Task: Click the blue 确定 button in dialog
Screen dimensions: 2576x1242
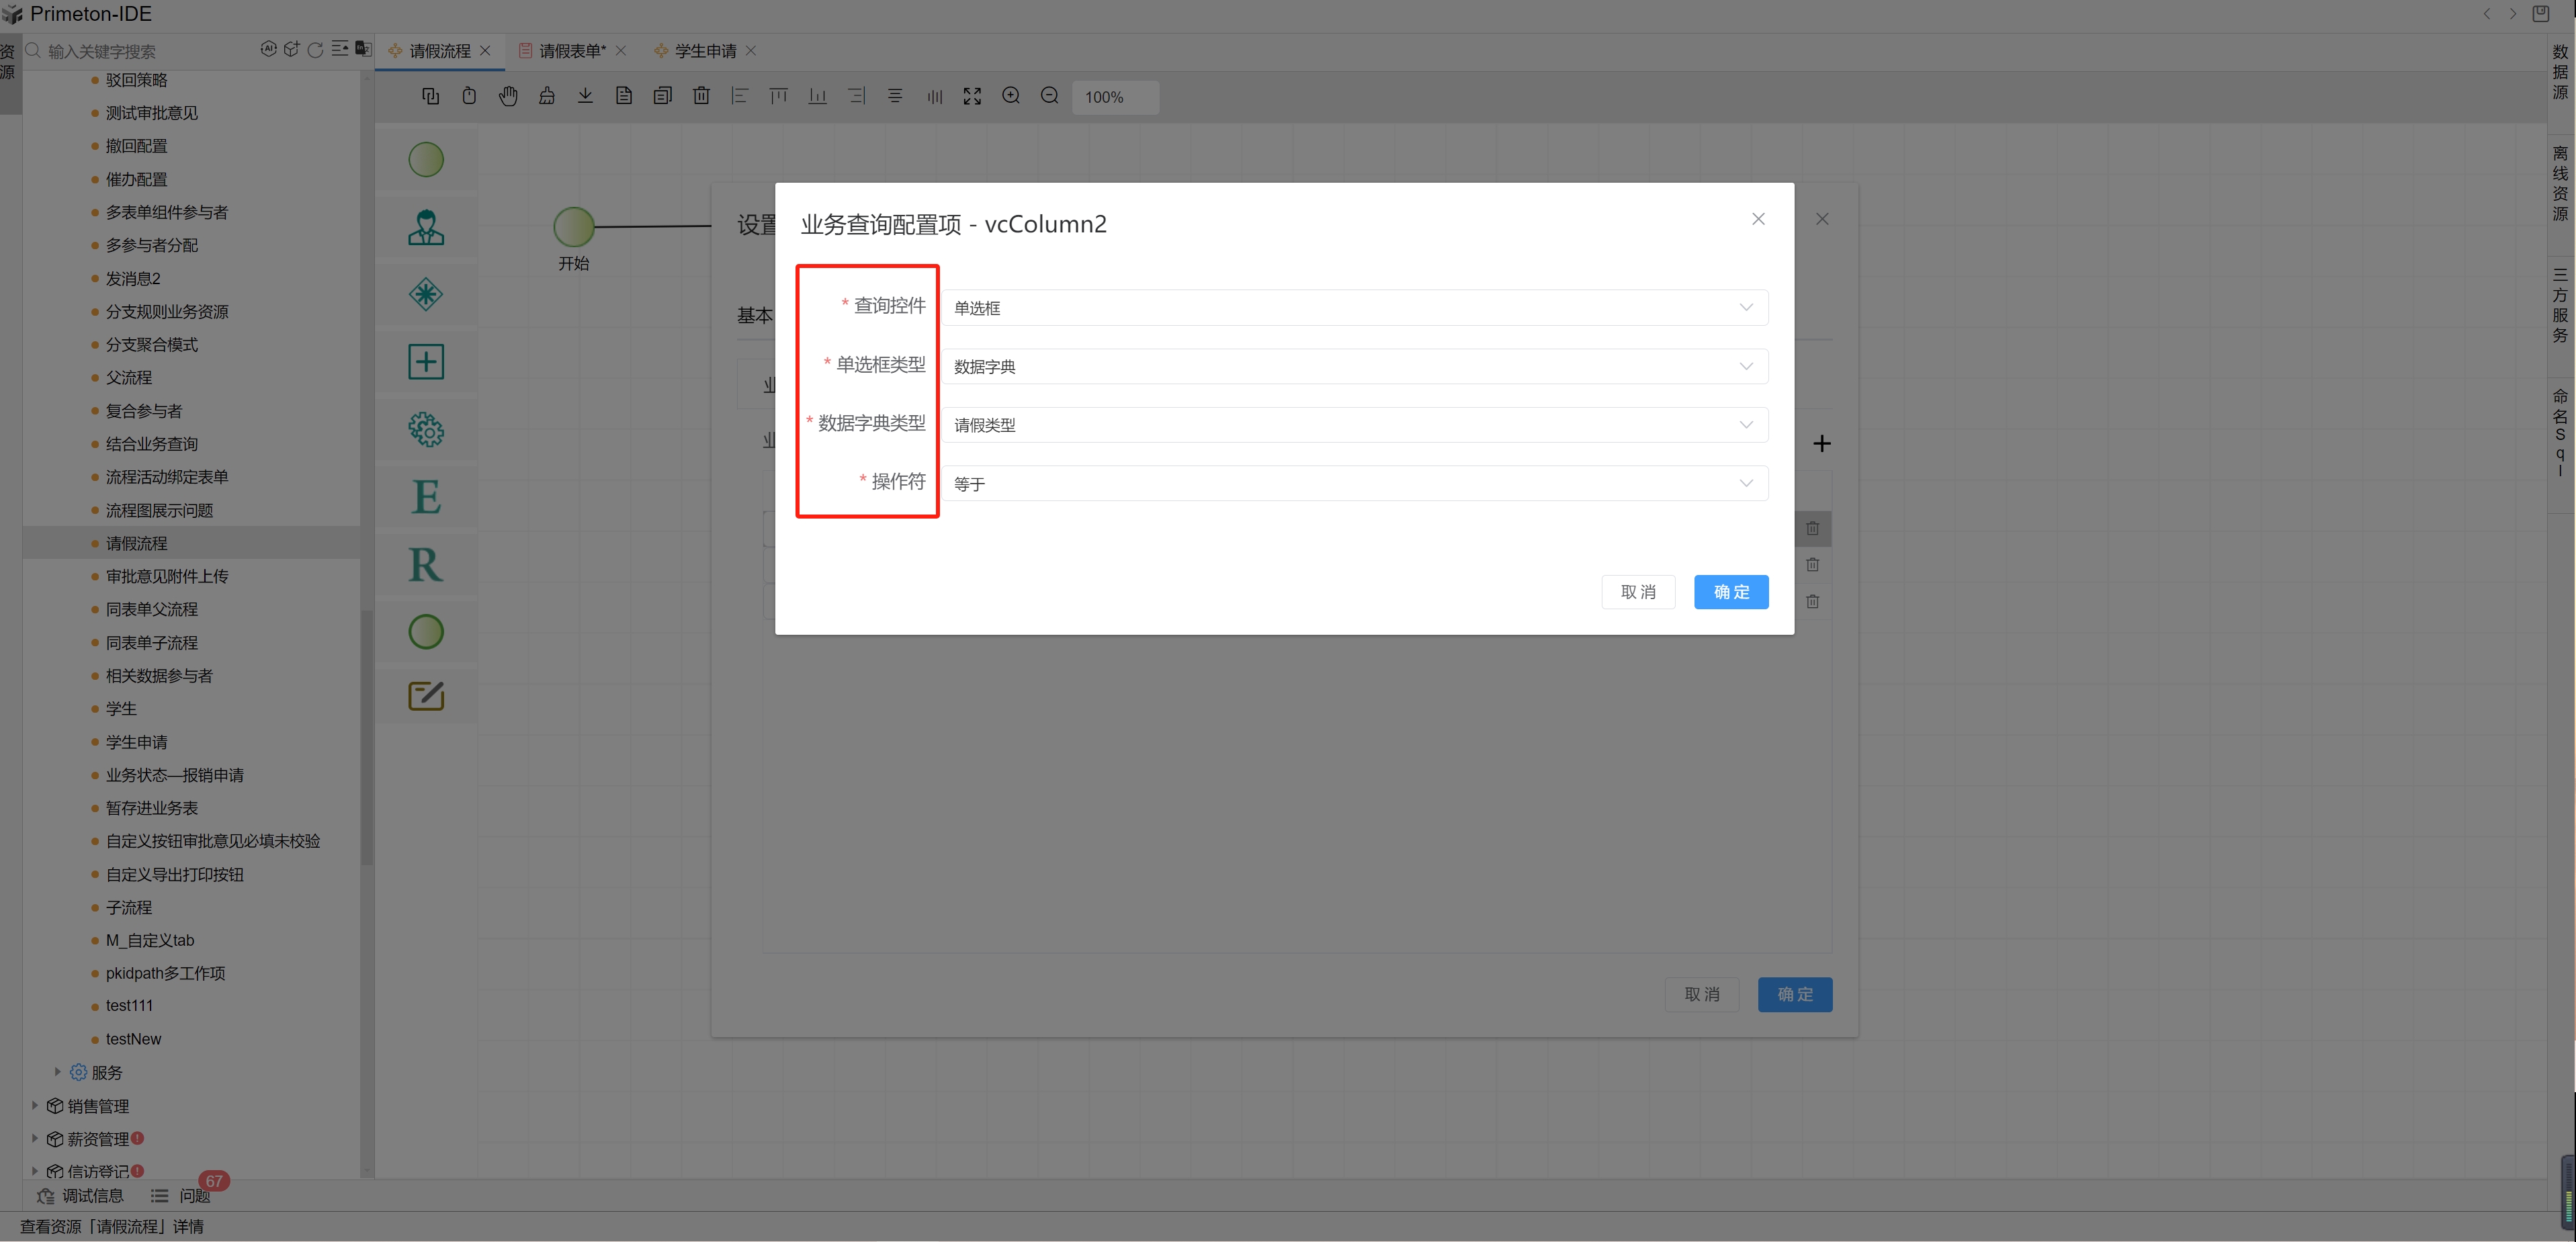Action: [x=1730, y=592]
